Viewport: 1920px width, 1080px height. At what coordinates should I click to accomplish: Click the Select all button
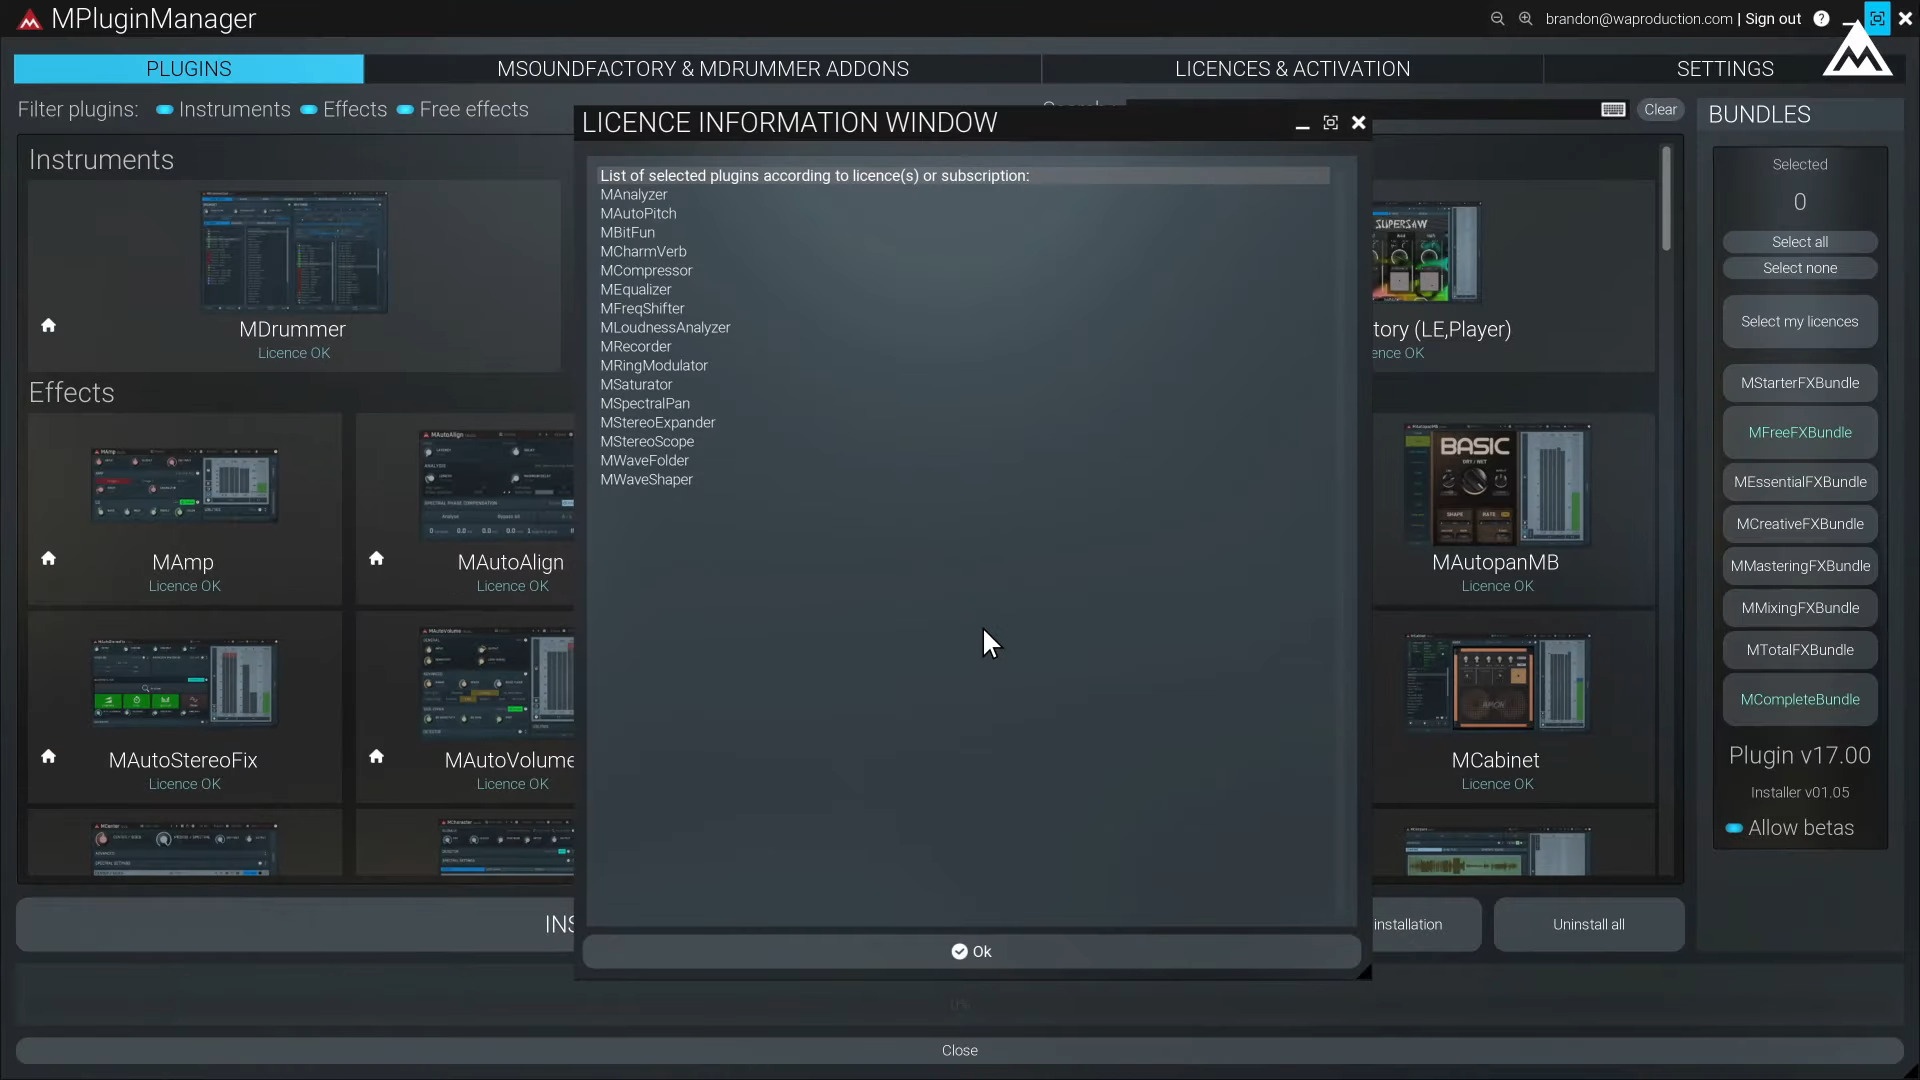point(1798,241)
